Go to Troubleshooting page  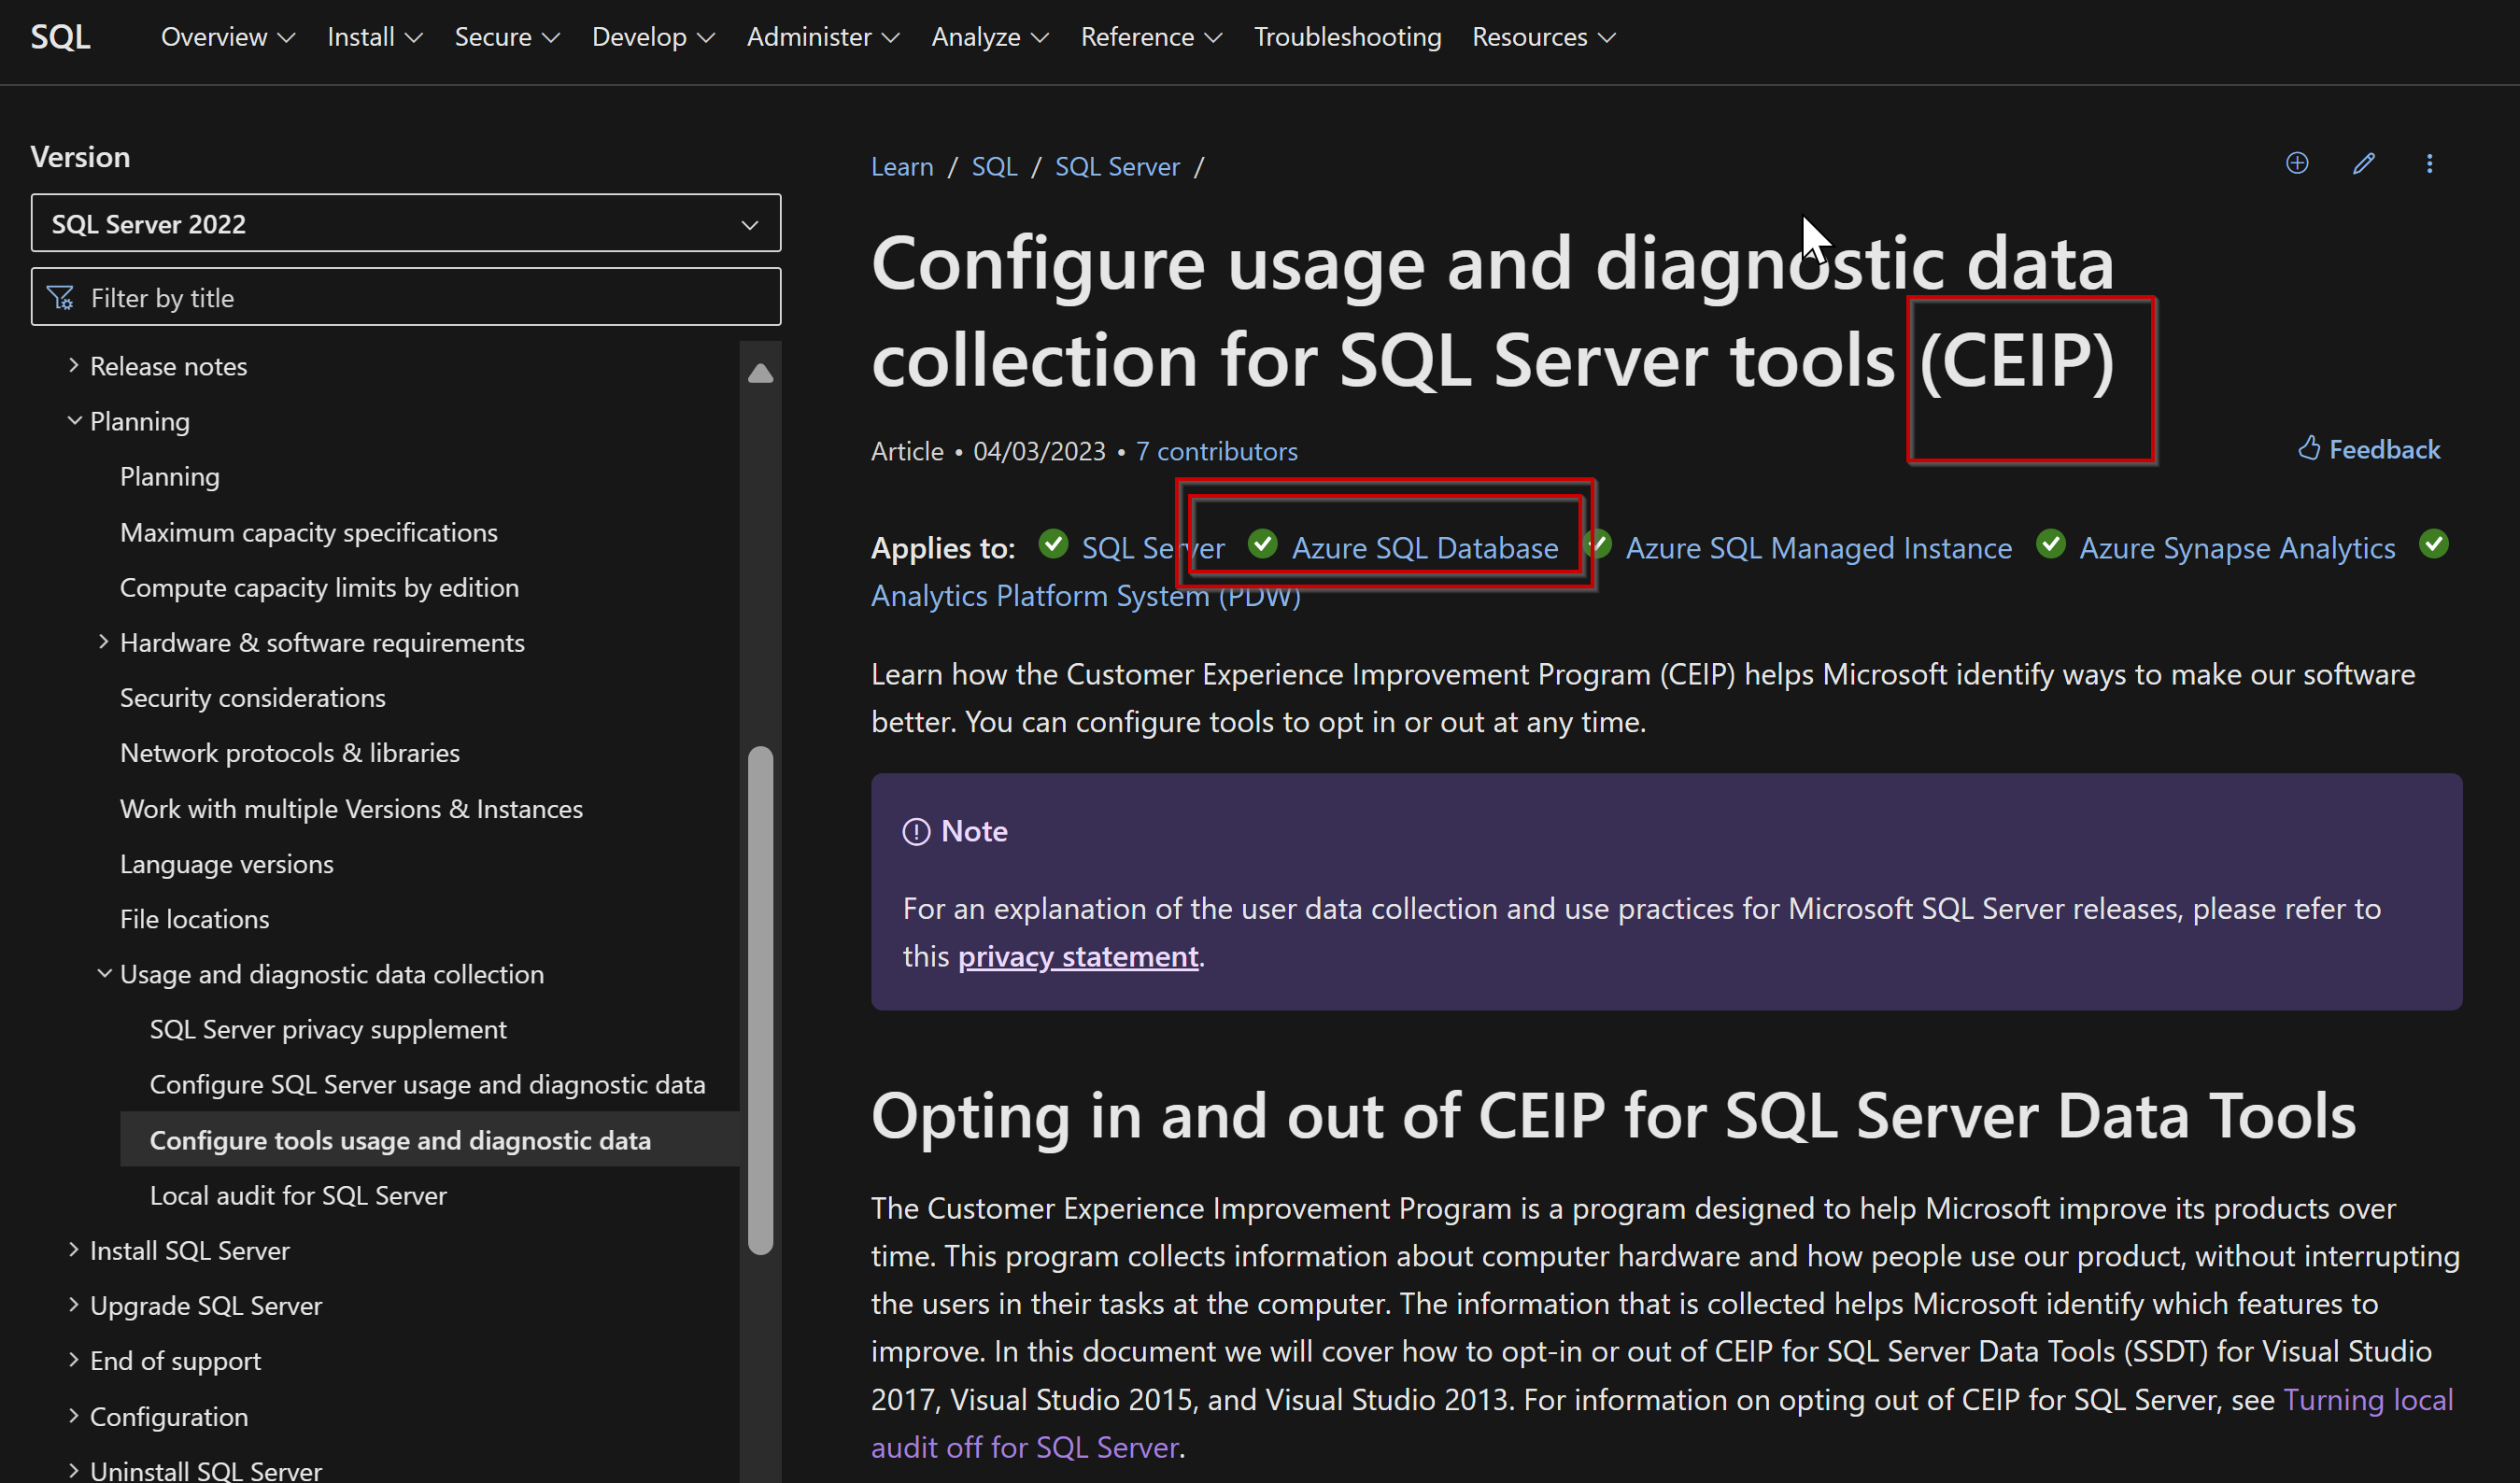tap(1347, 37)
